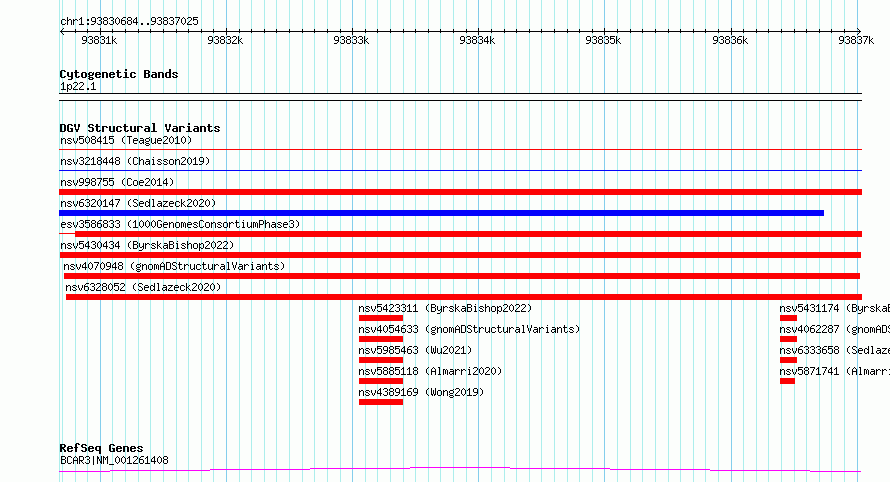Open variant nsv4070948 (gnomADStructuralVariants)

click(x=174, y=266)
